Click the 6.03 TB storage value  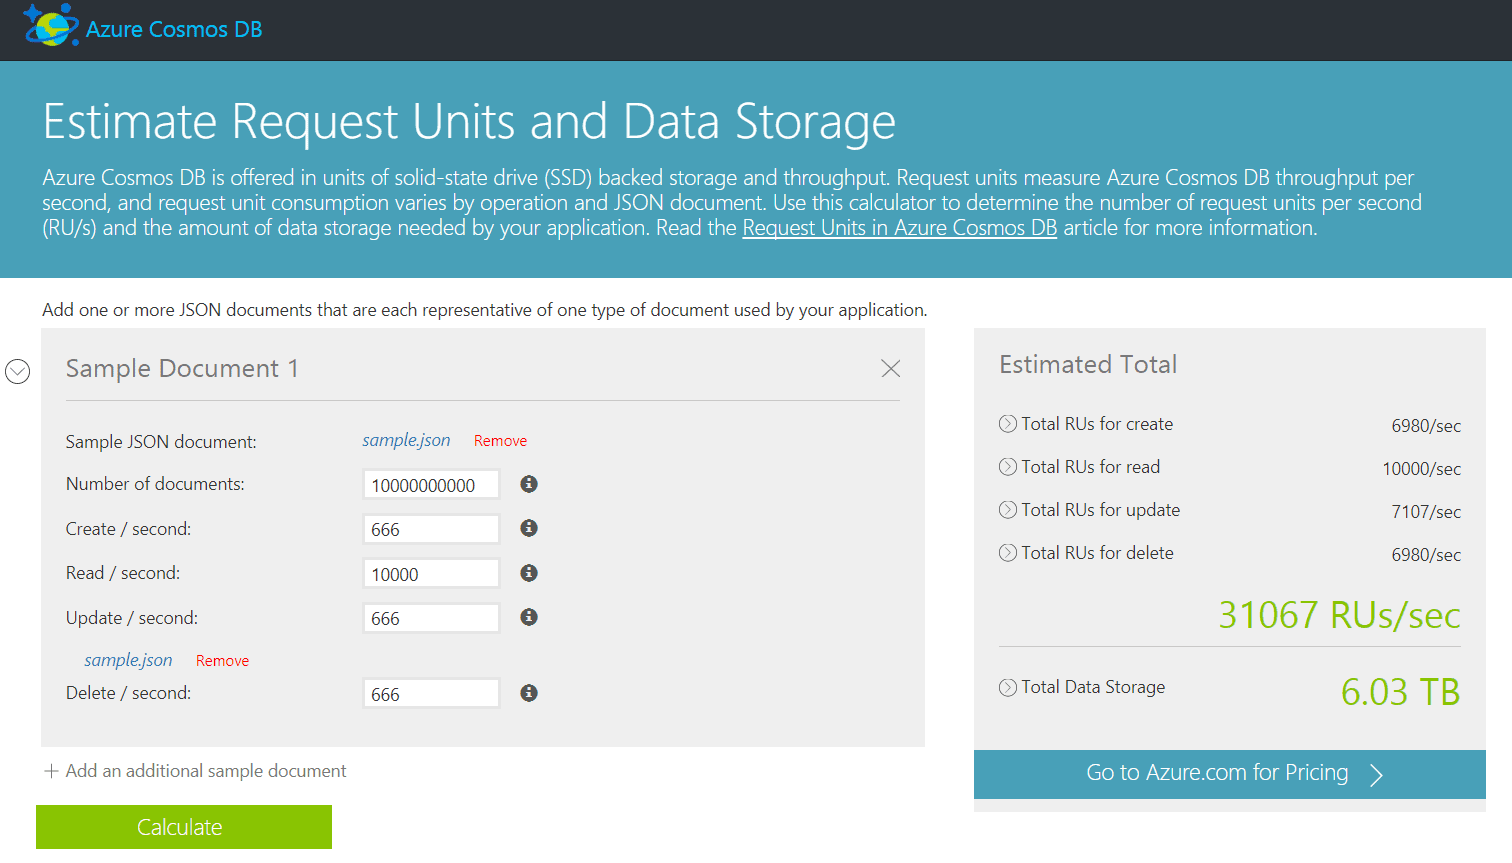1400,692
